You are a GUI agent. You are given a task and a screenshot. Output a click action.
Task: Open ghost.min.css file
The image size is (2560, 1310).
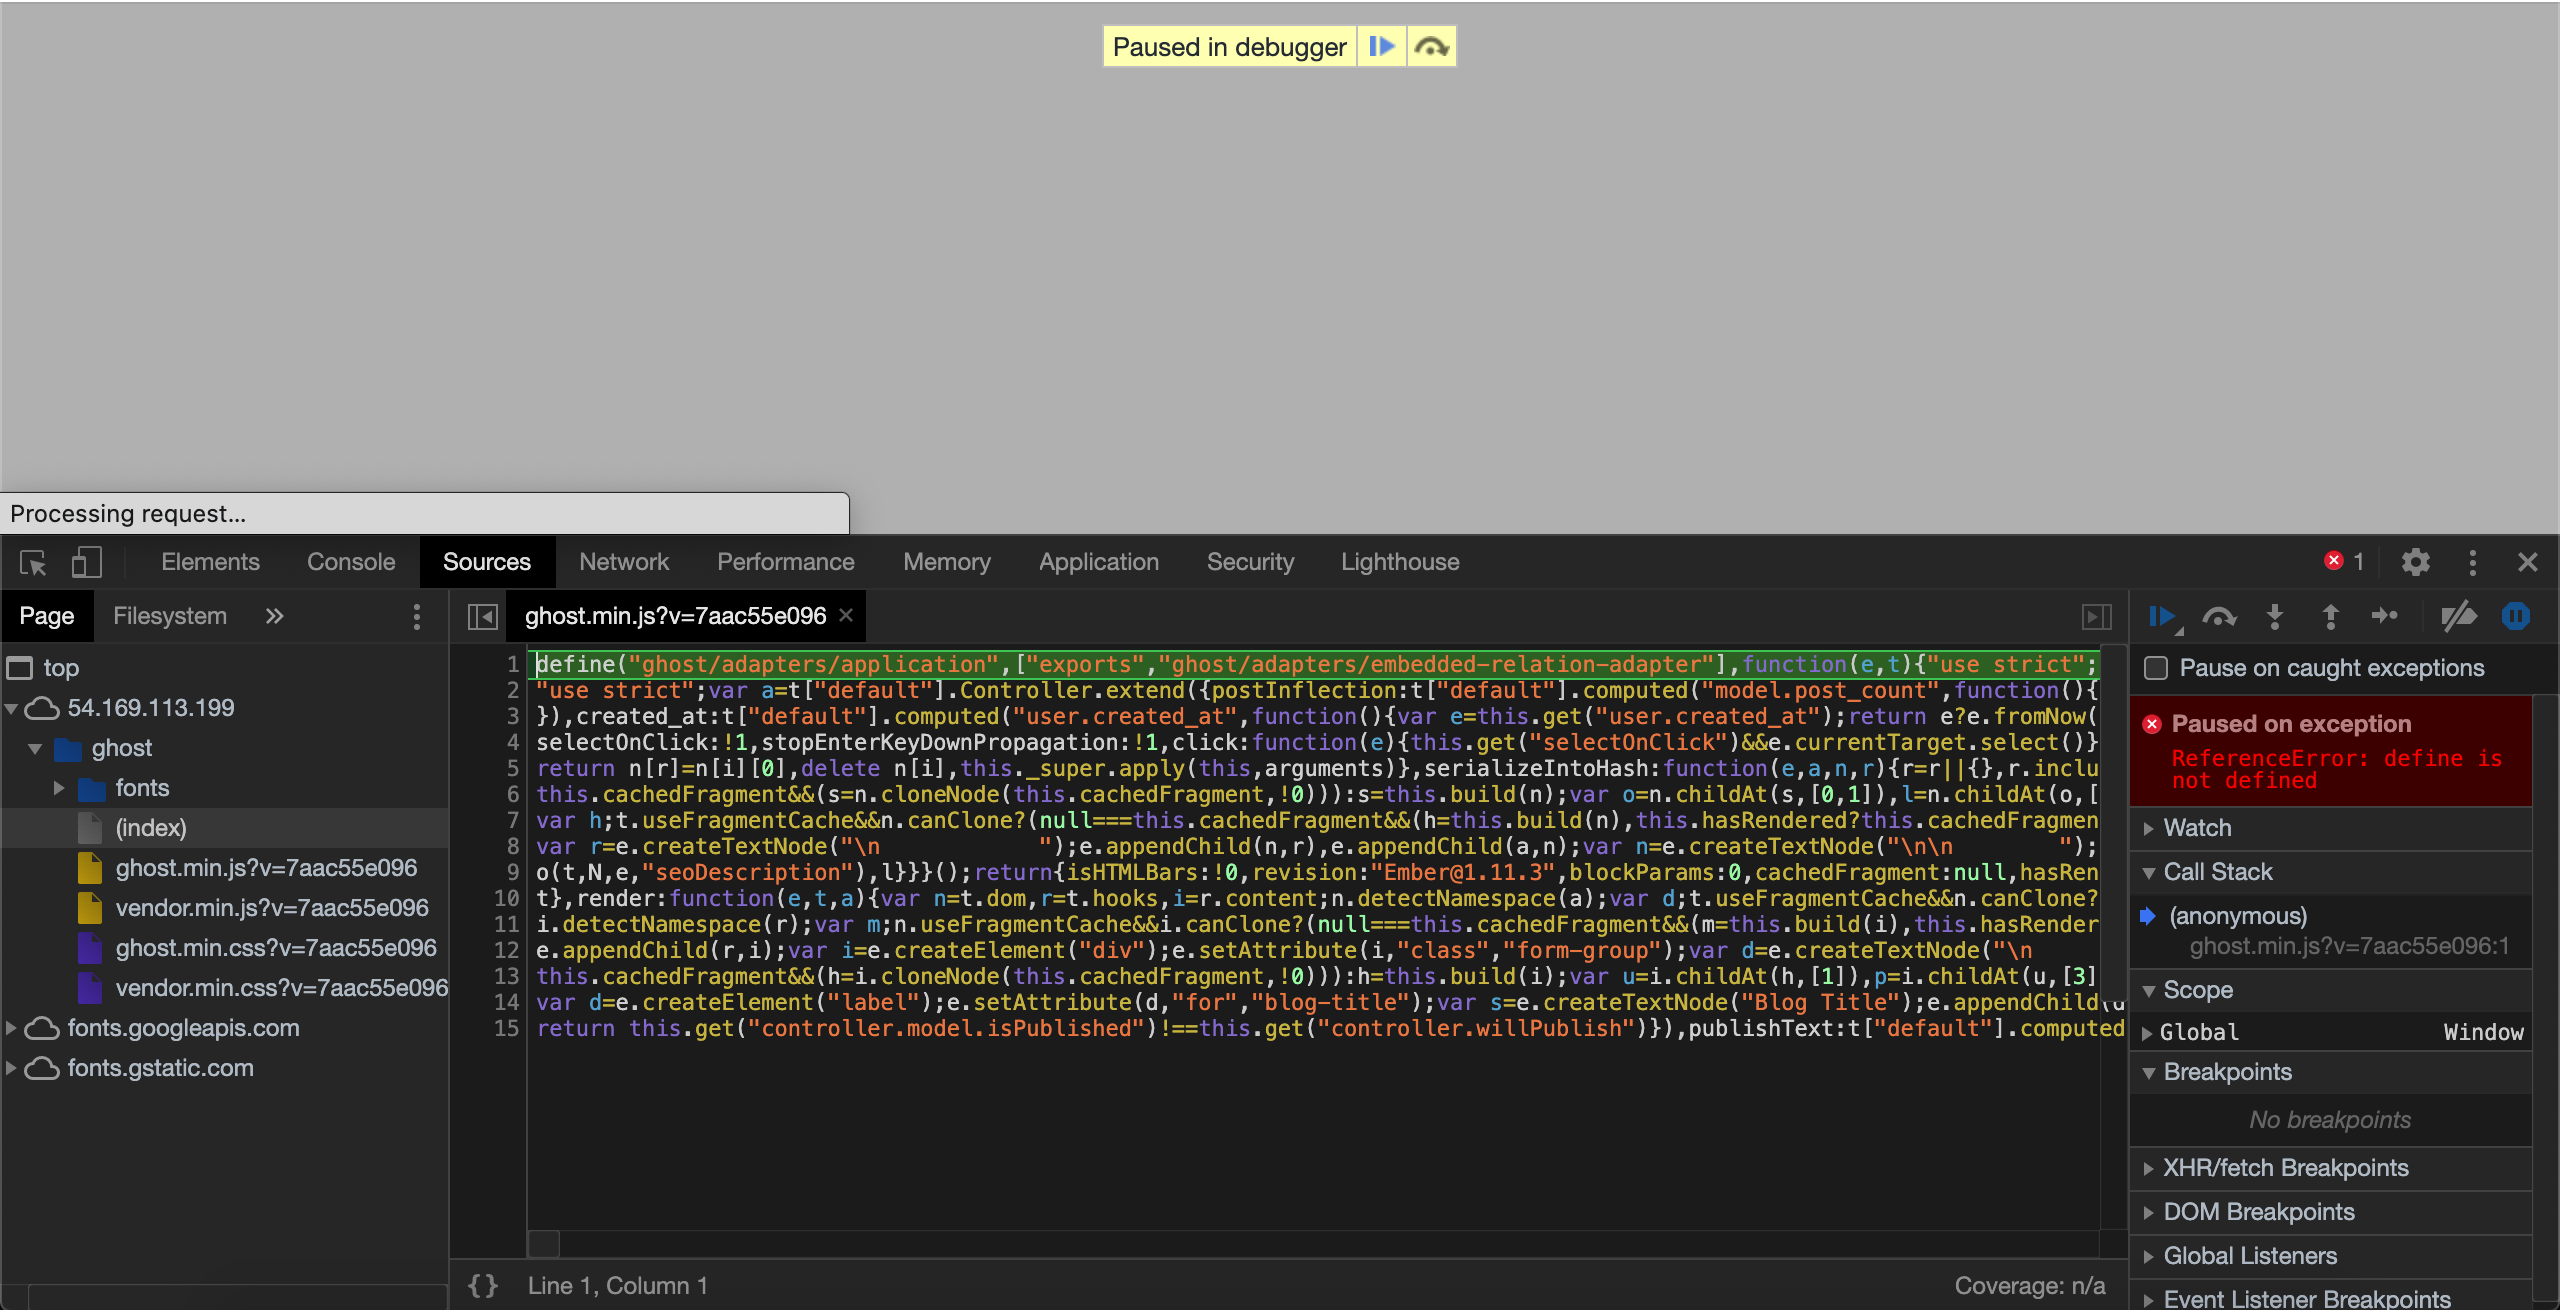(x=276, y=948)
